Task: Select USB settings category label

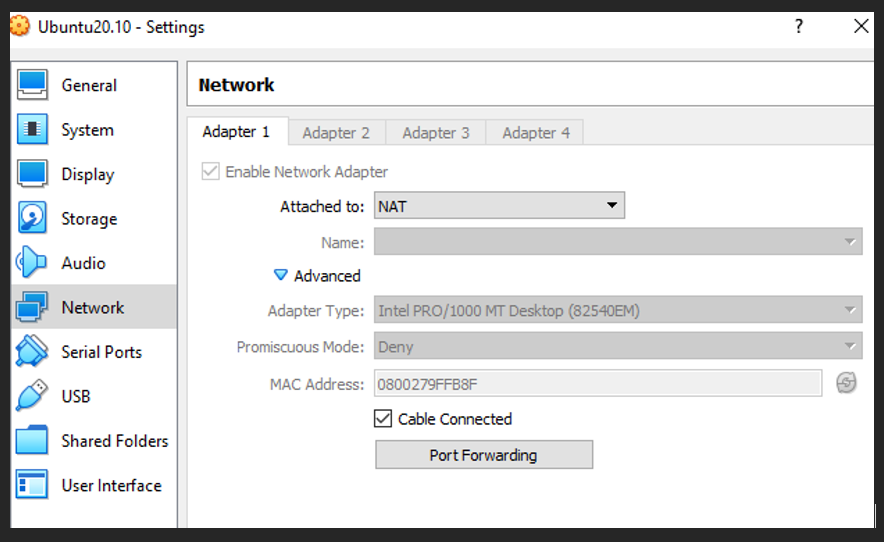Action: [76, 396]
